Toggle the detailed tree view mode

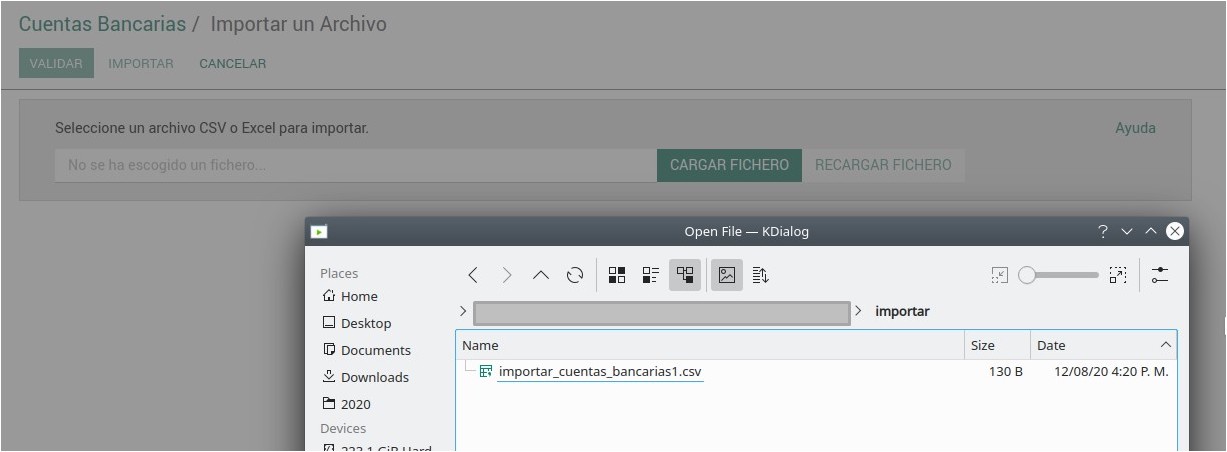click(x=685, y=275)
